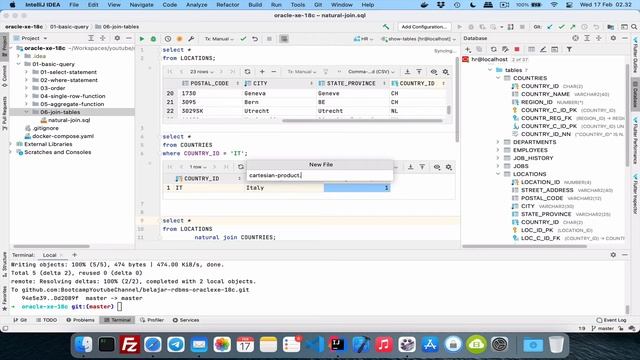Click the Italy cell in COUNTRIES result
640x360 pixels.
[284, 188]
